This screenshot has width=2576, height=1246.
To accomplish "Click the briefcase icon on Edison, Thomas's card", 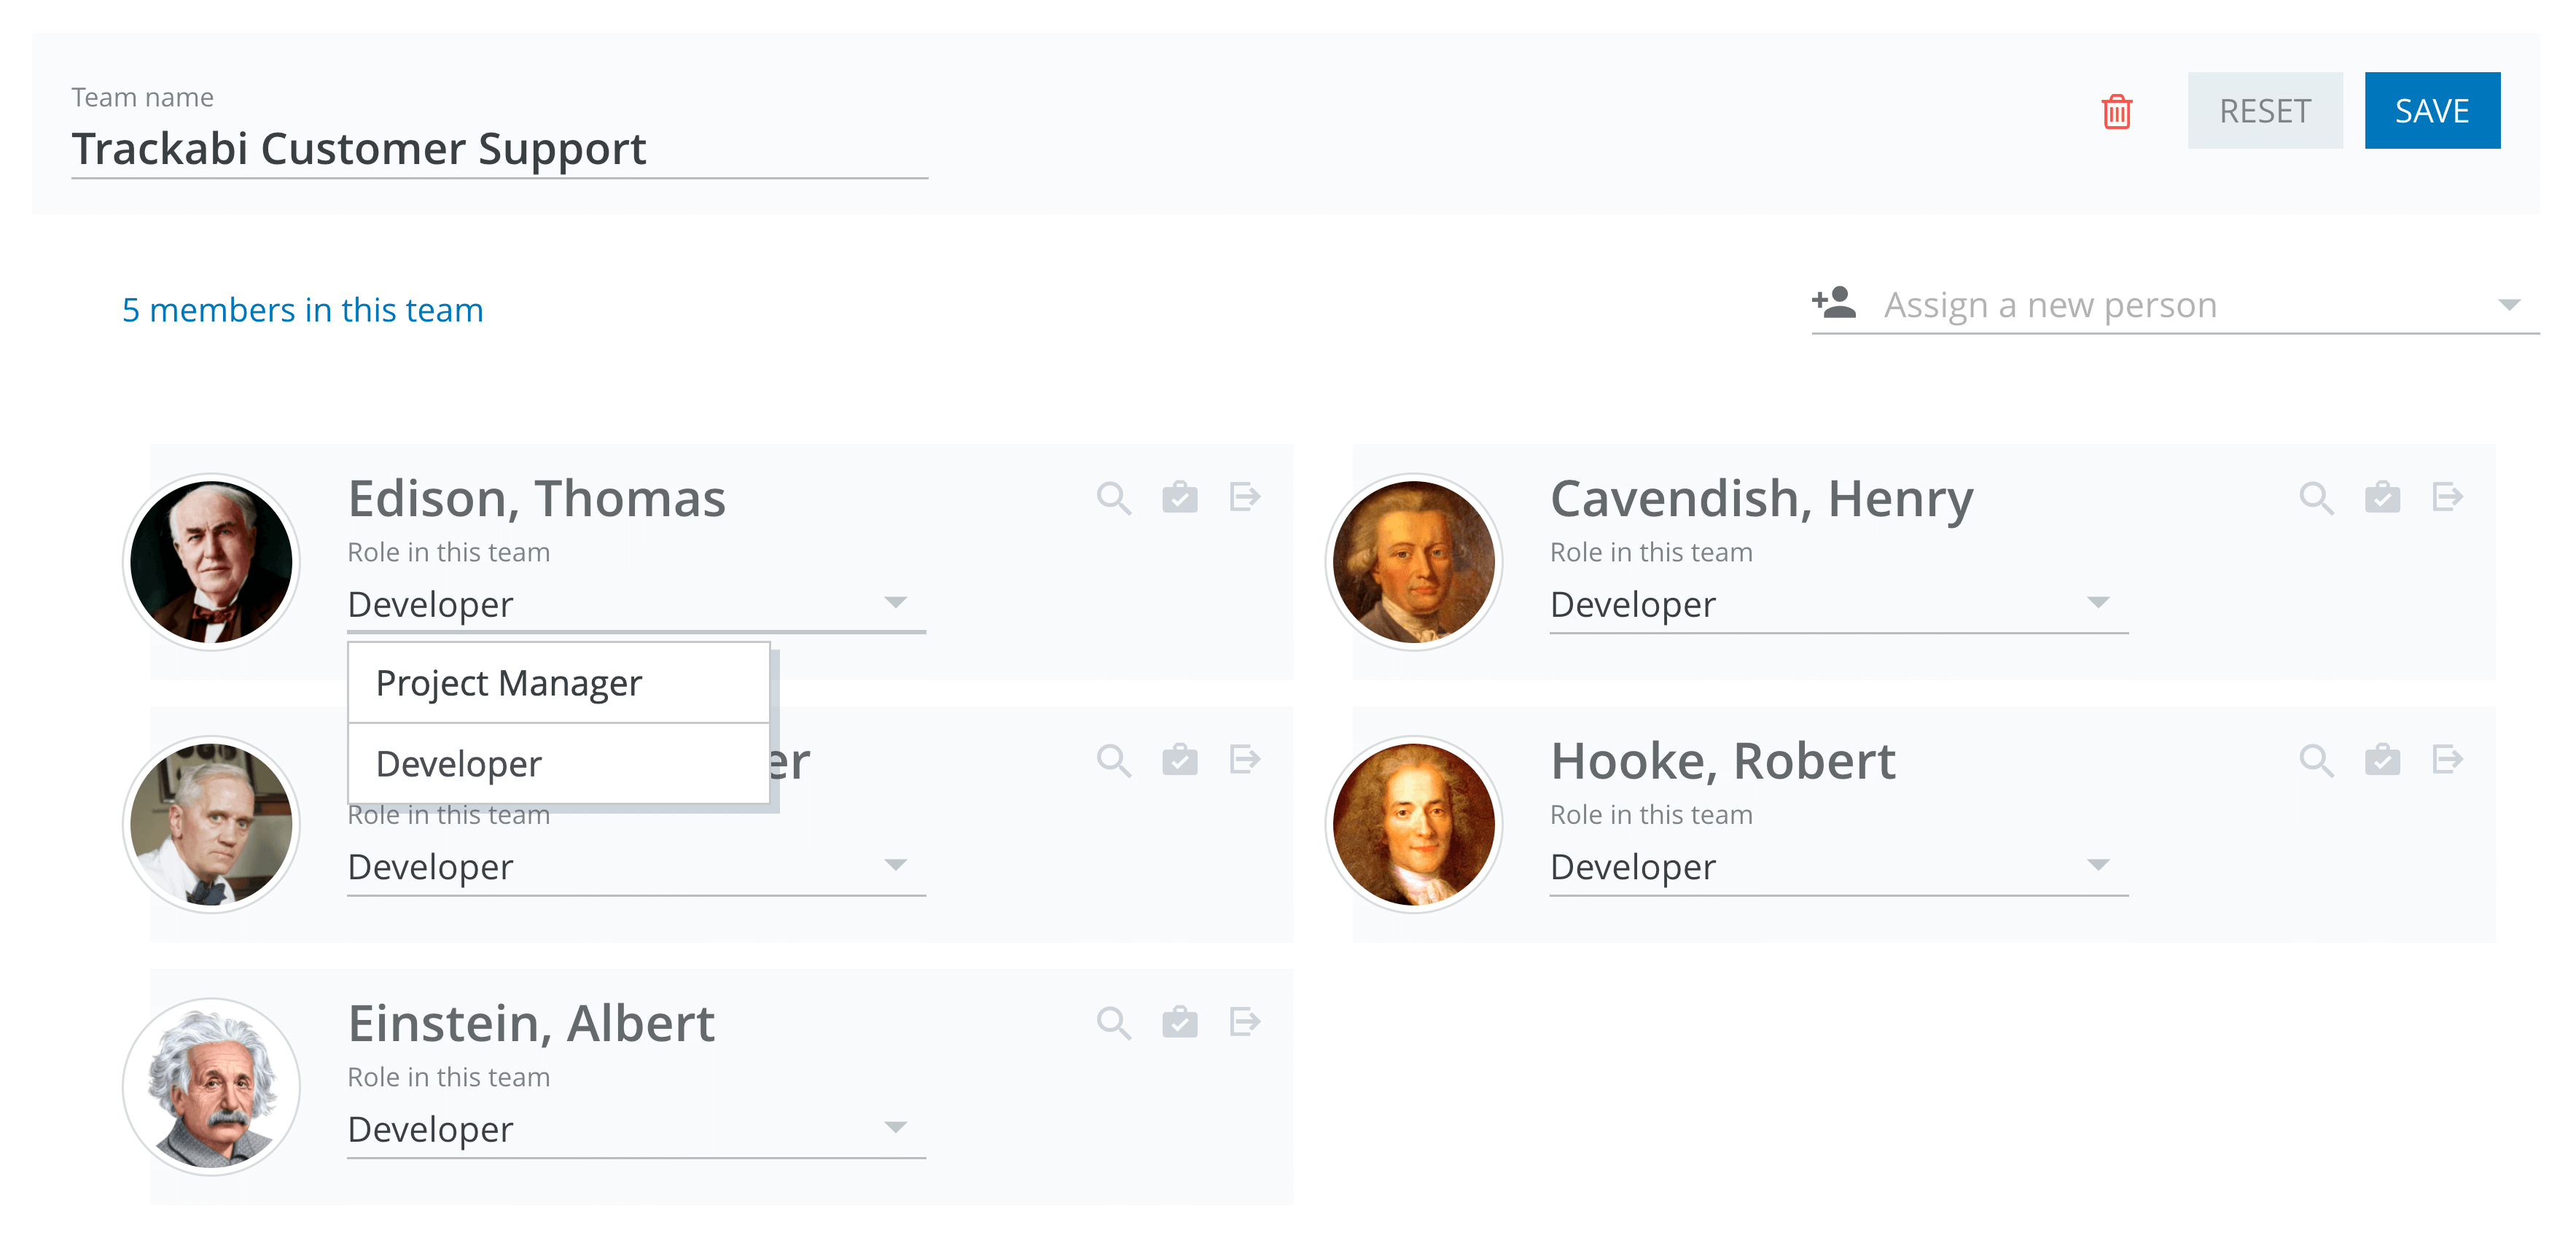I will 1179,497.
